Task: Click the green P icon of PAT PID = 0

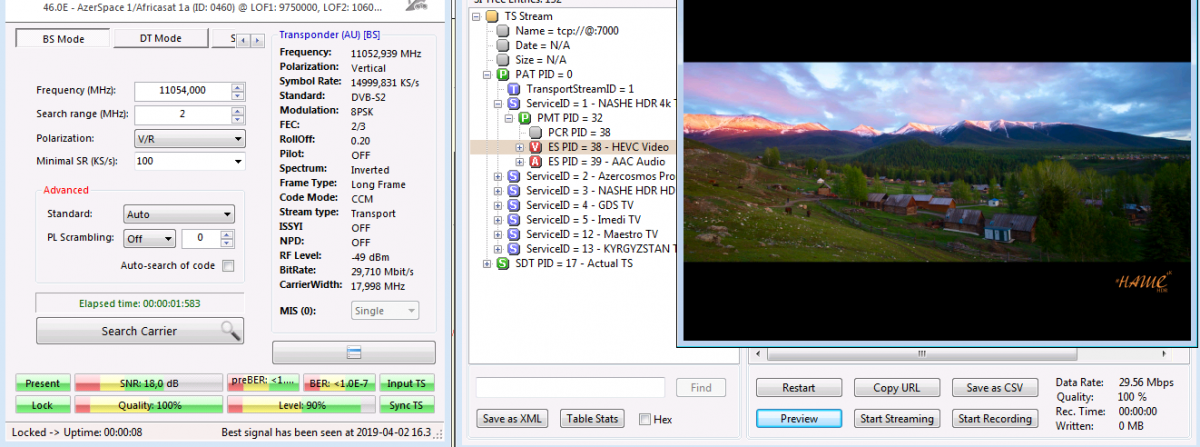Action: click(x=503, y=75)
